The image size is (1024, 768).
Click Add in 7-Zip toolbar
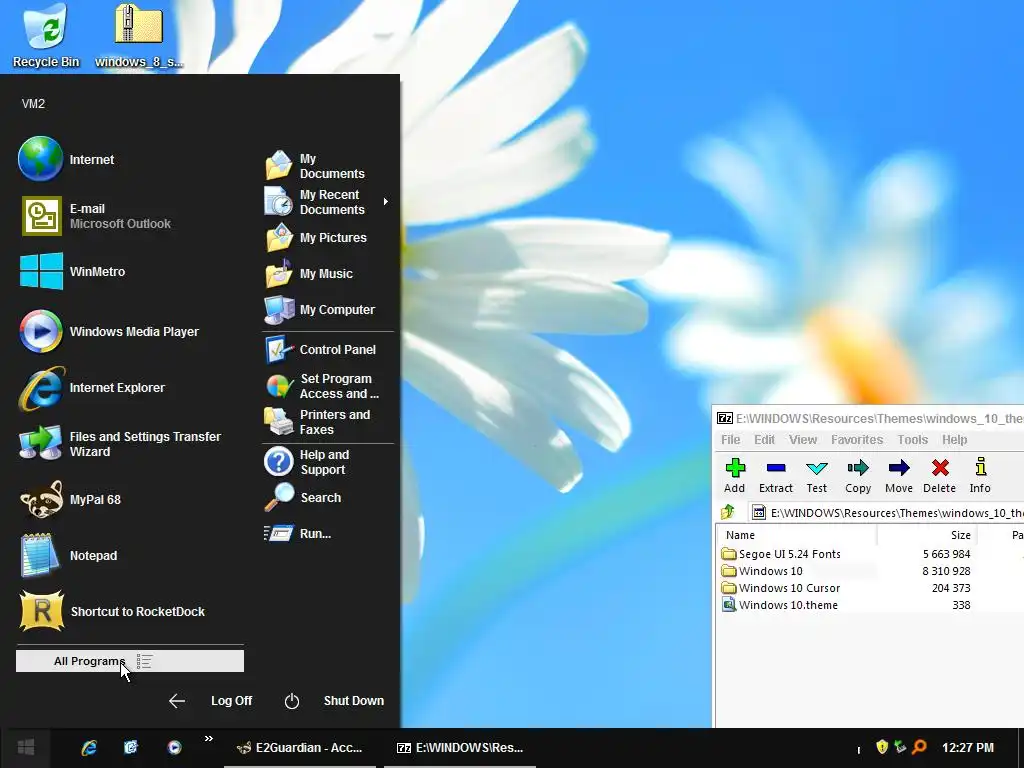click(735, 476)
